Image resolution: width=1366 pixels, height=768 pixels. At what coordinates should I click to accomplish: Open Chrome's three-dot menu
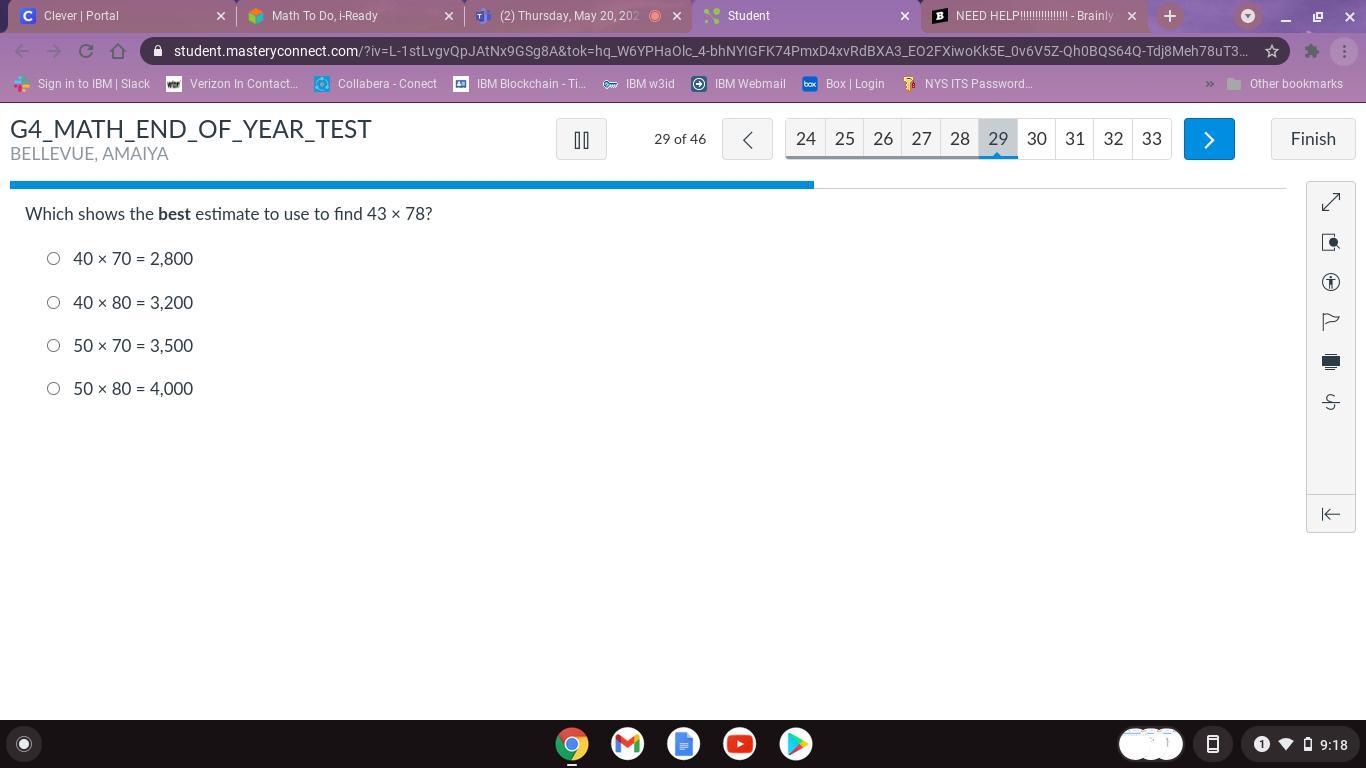[x=1343, y=51]
